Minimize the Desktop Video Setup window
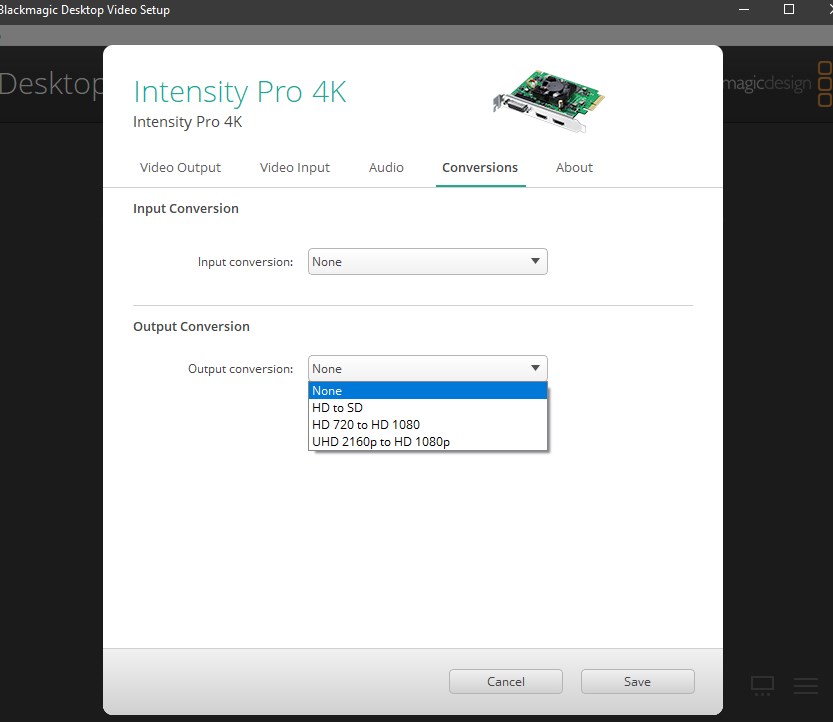Screen dimensions: 833x722 point(744,10)
